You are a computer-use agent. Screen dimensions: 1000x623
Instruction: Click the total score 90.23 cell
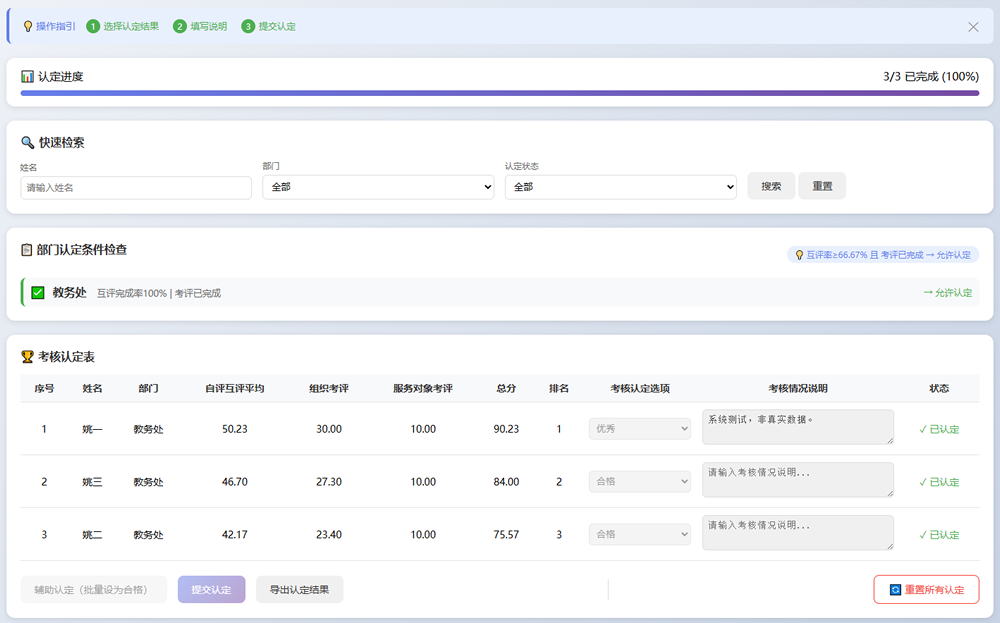tap(506, 429)
